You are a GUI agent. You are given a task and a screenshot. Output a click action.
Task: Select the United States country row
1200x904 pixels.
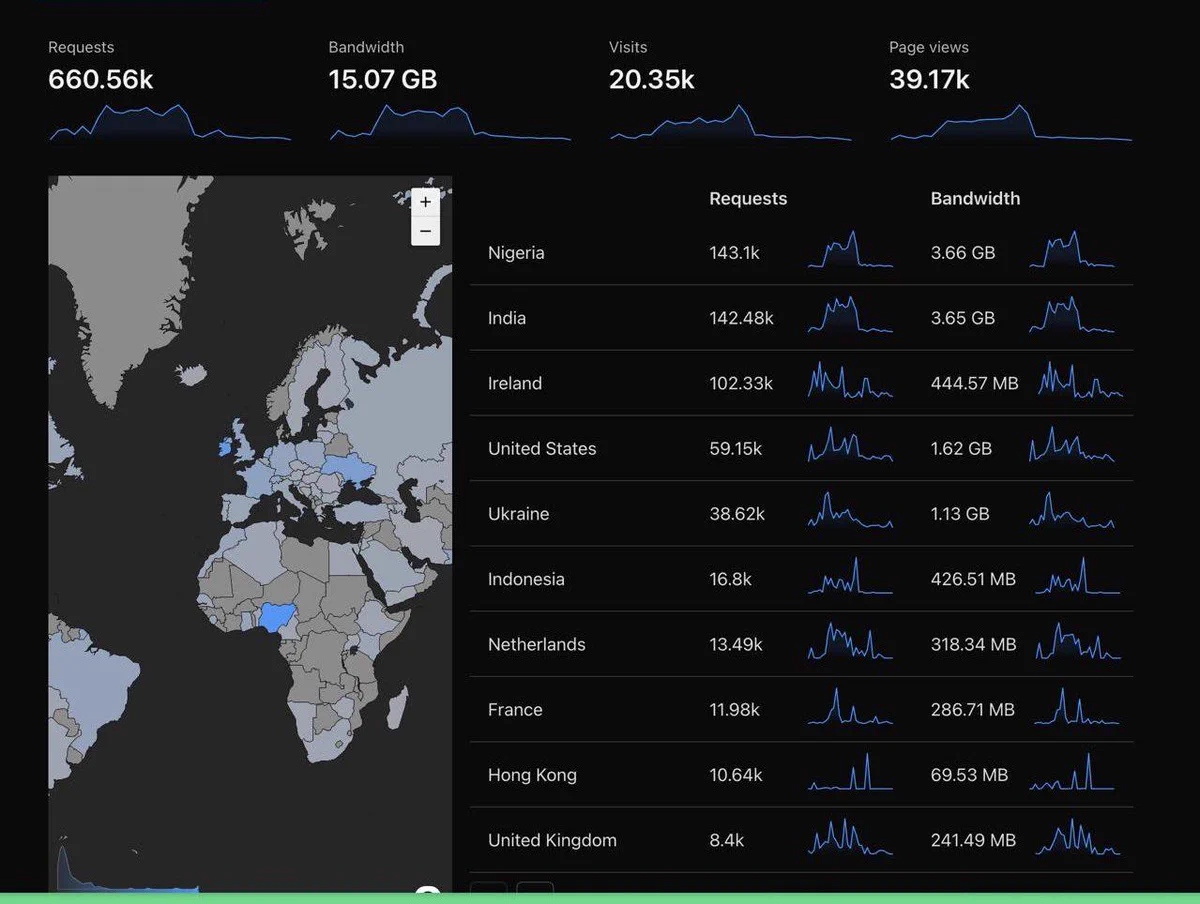click(801, 448)
